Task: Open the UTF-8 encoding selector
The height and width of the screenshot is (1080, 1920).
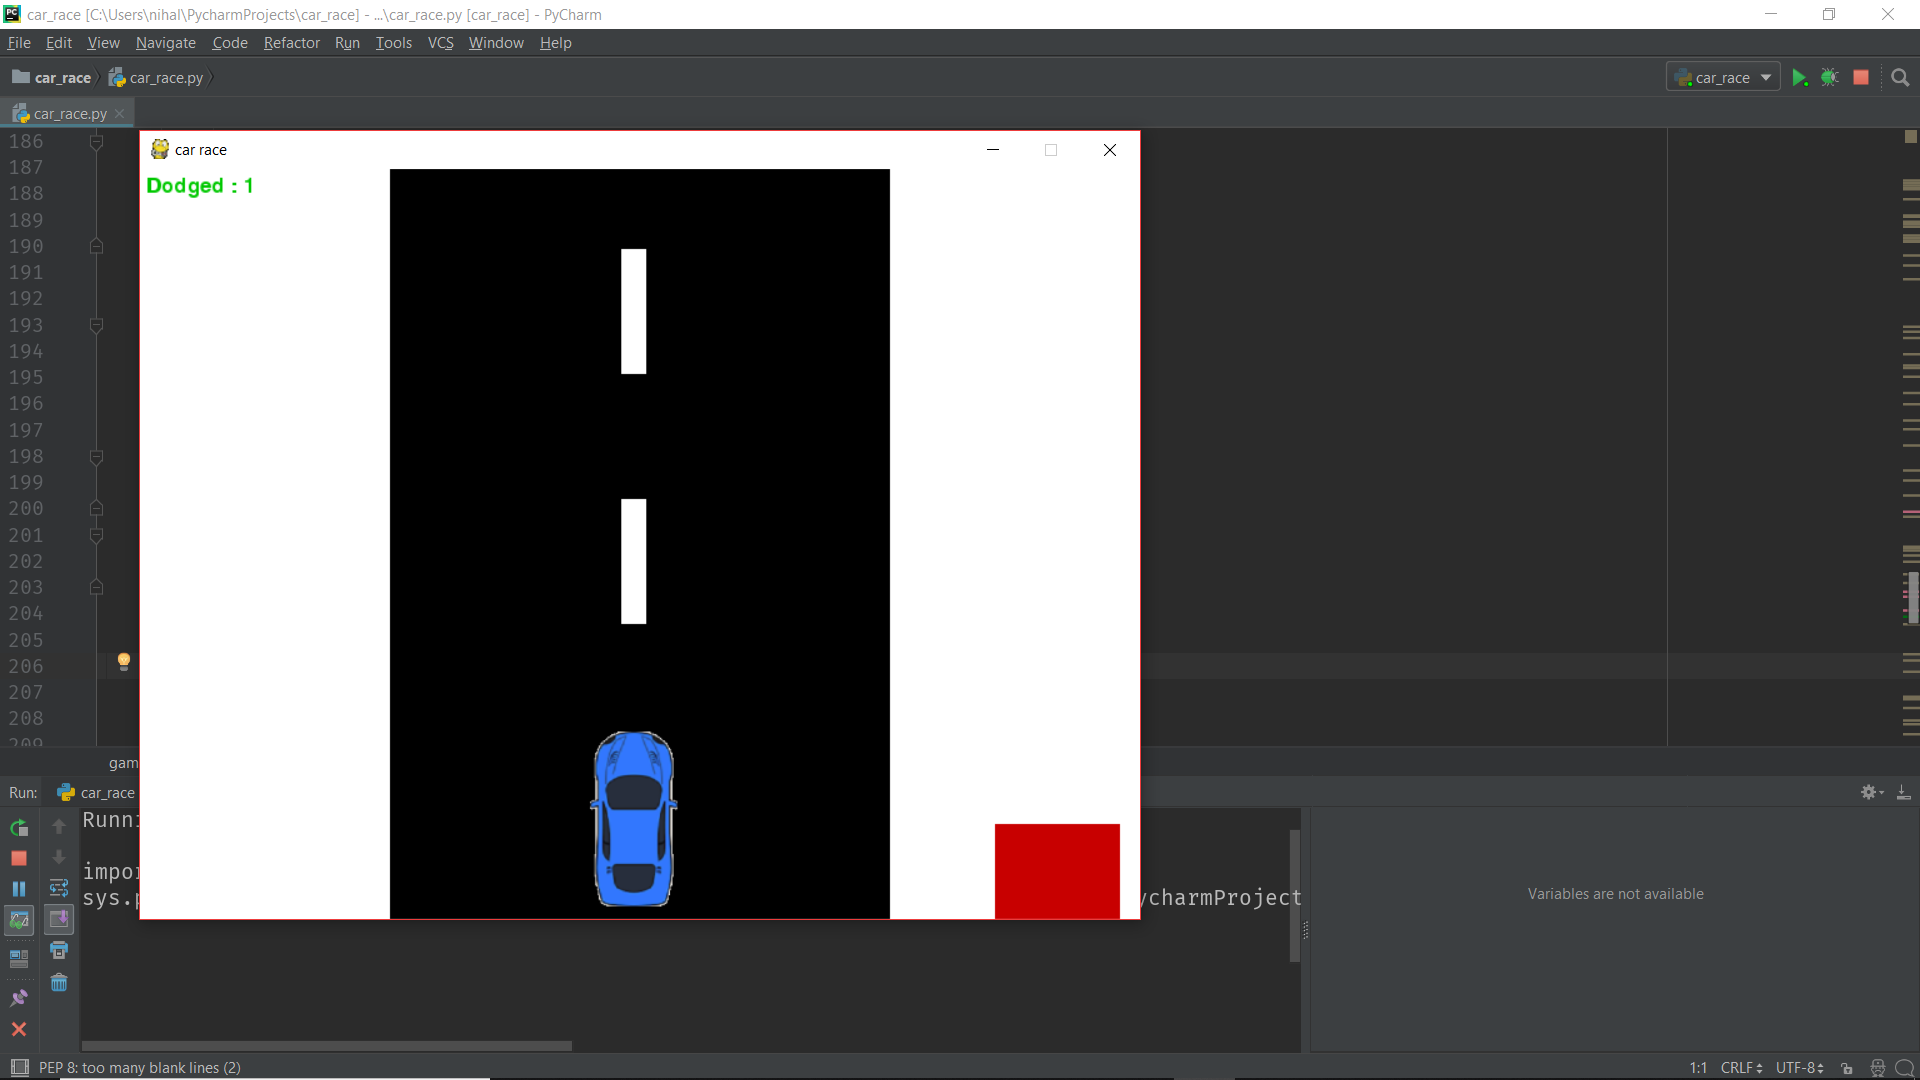Action: (x=1800, y=1068)
